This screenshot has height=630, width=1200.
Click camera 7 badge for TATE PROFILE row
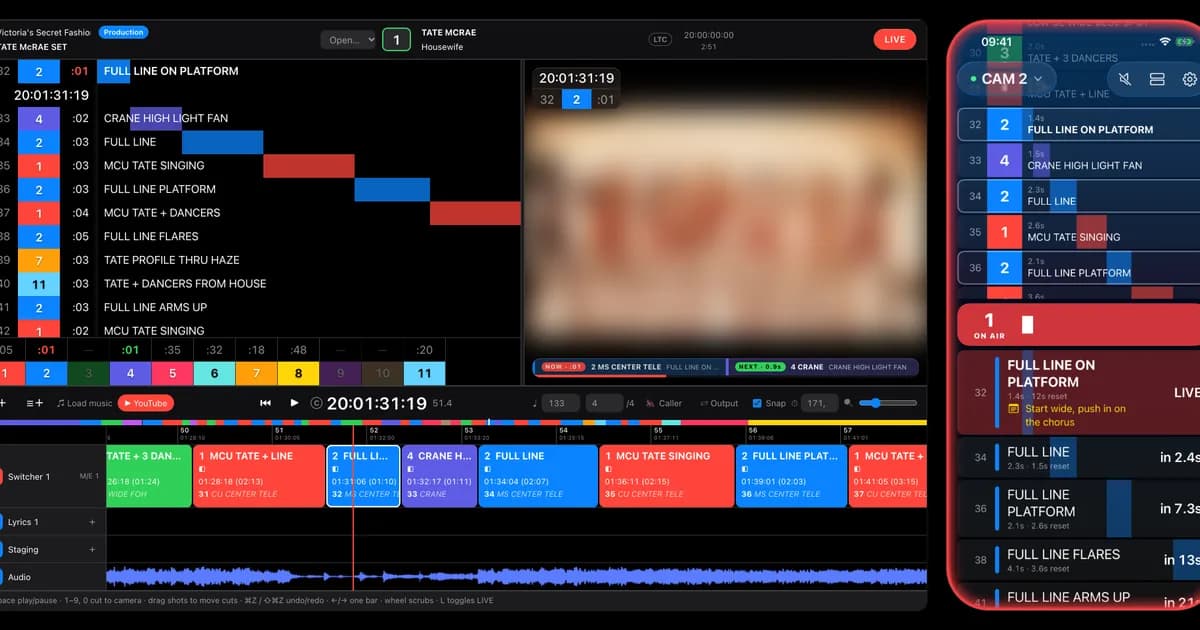pyautogui.click(x=39, y=260)
